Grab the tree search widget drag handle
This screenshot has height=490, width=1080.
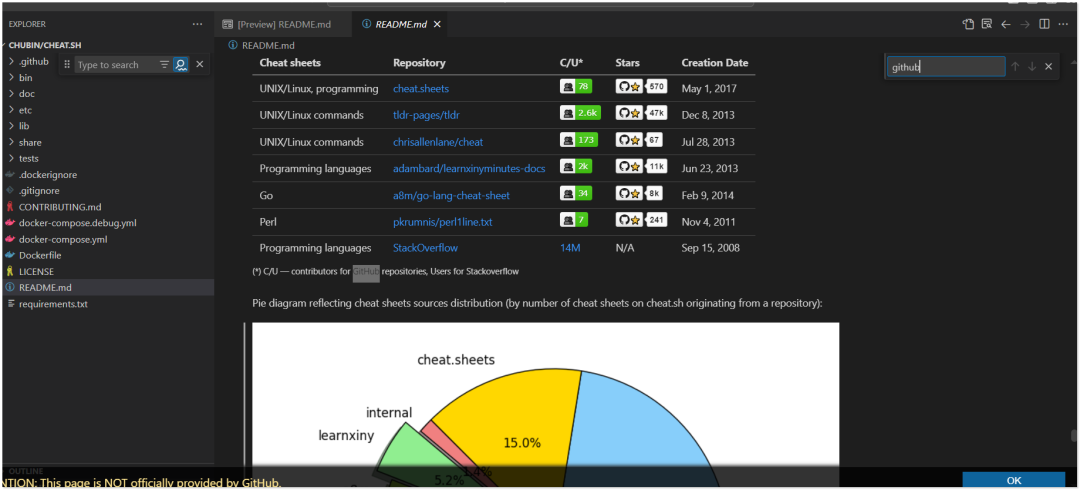click(67, 65)
